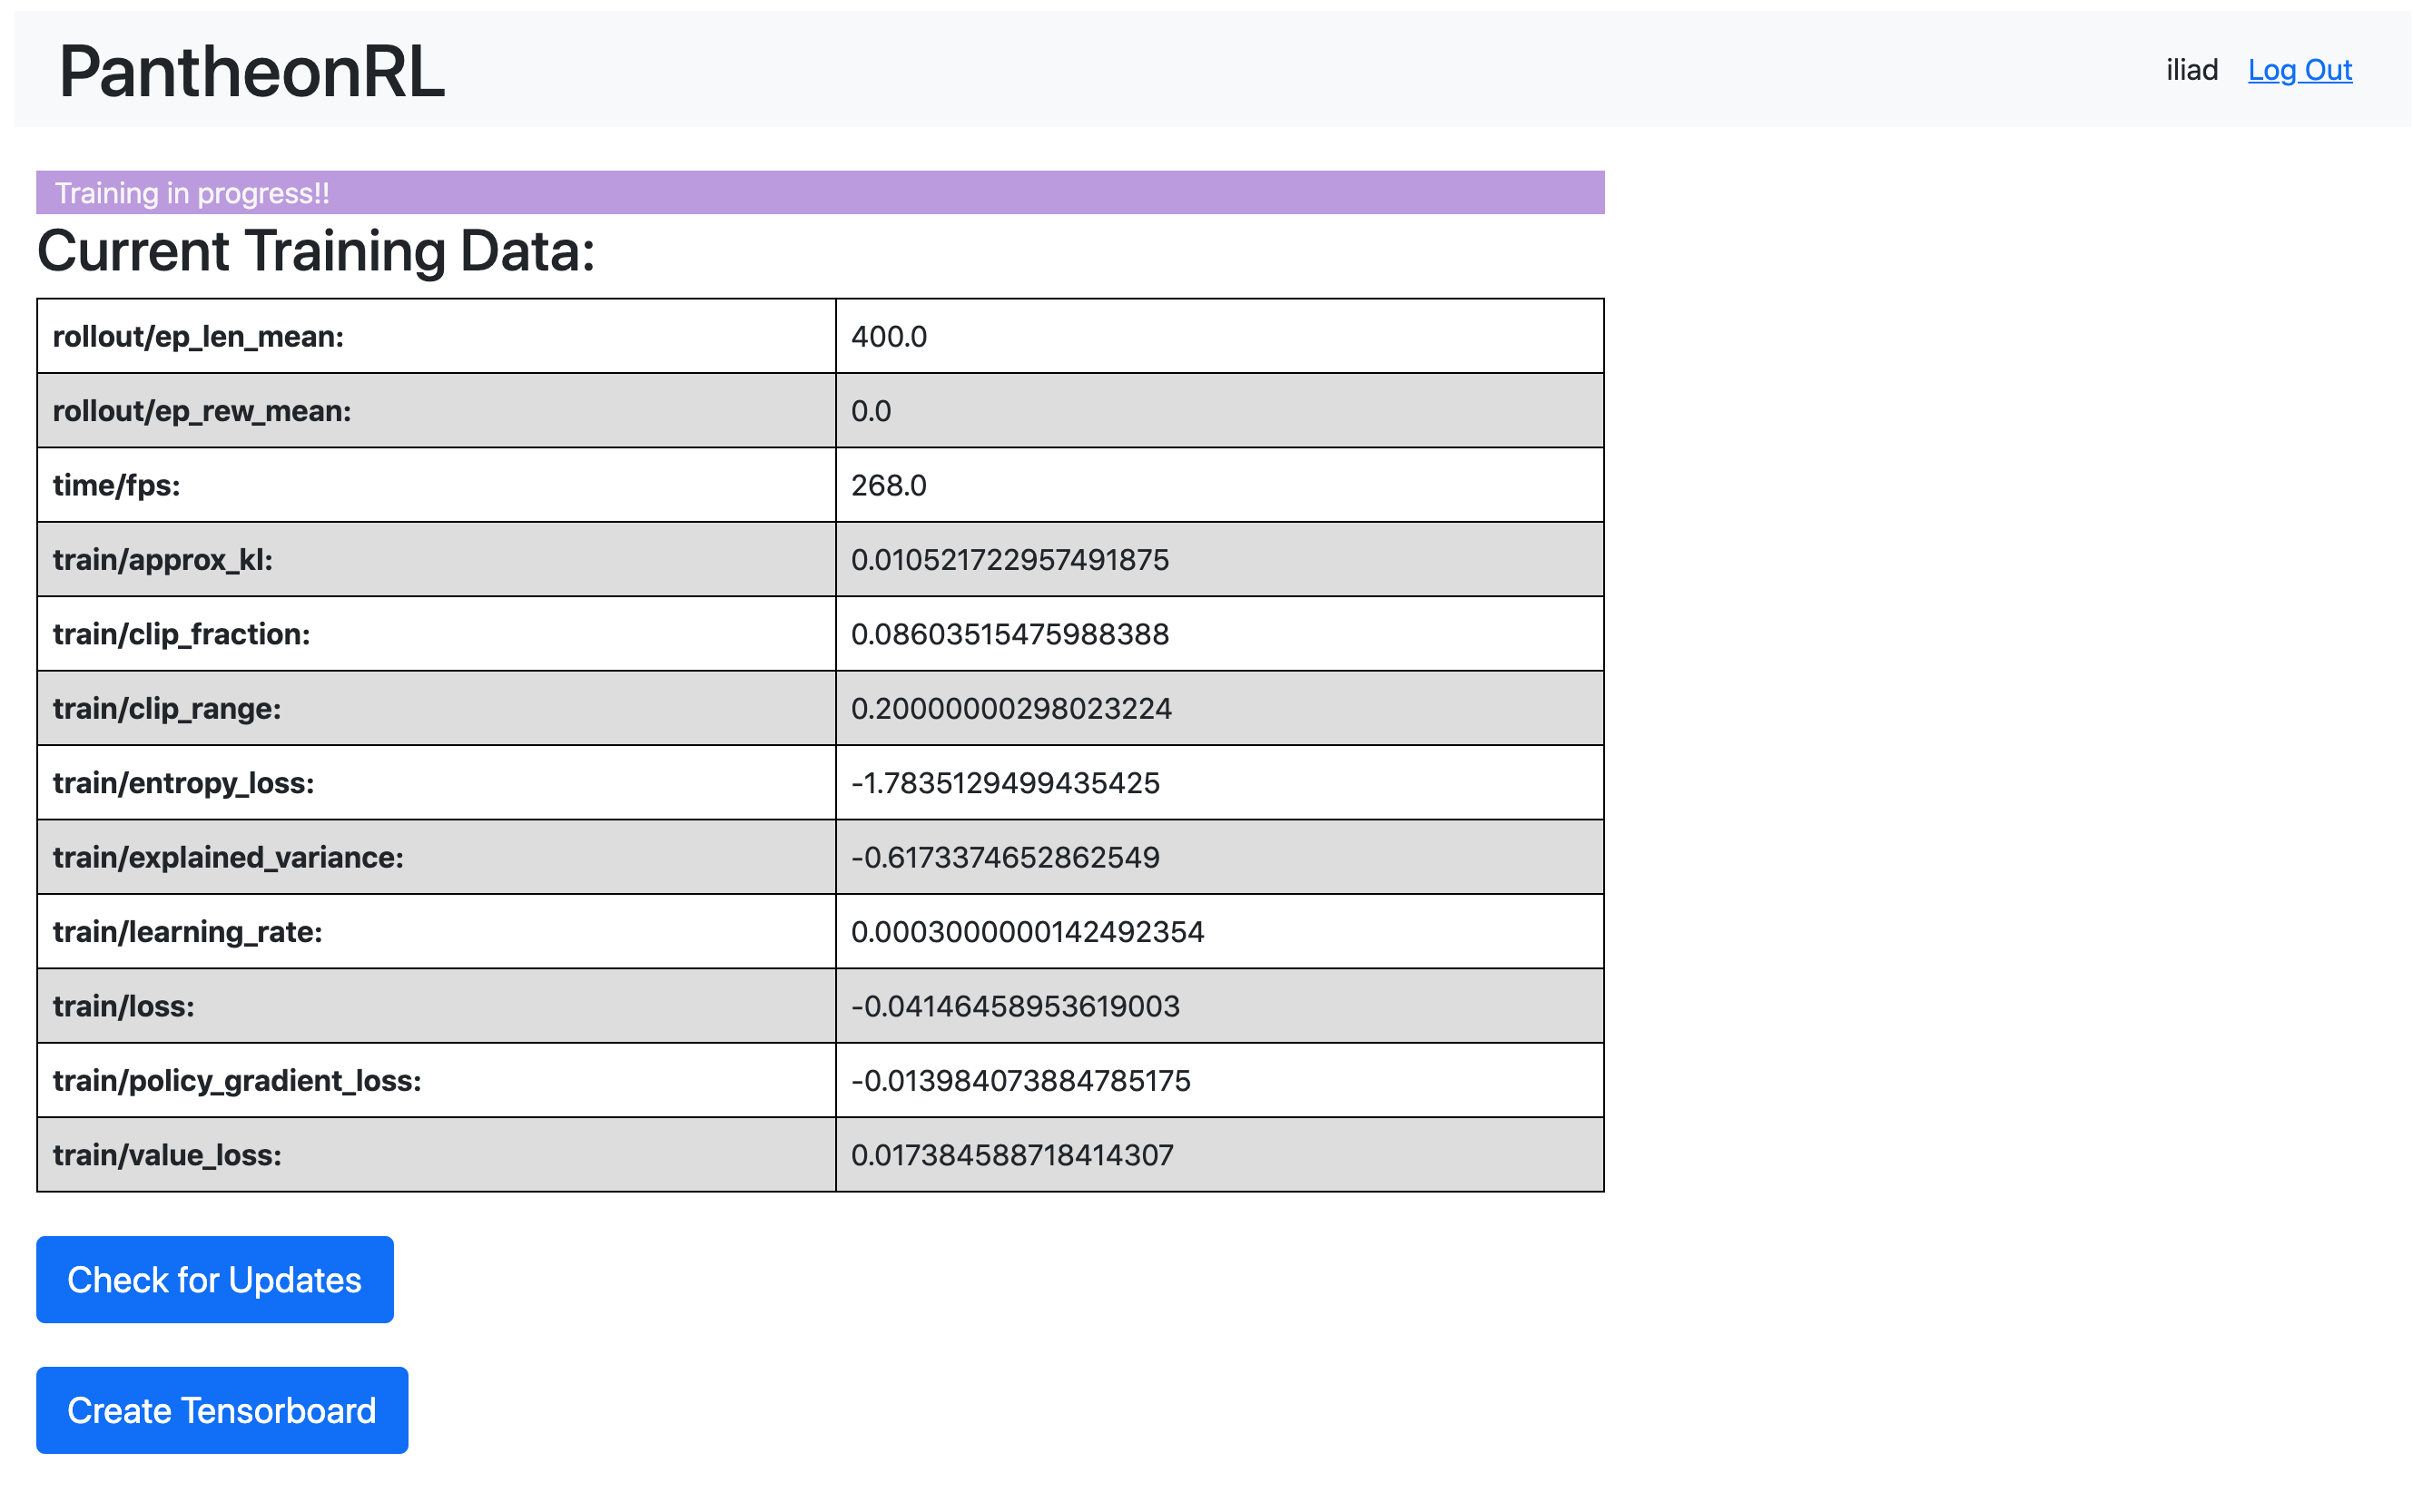This screenshot has width=2413, height=1512.
Task: Click the PantheonRL title
Action: pos(251,72)
